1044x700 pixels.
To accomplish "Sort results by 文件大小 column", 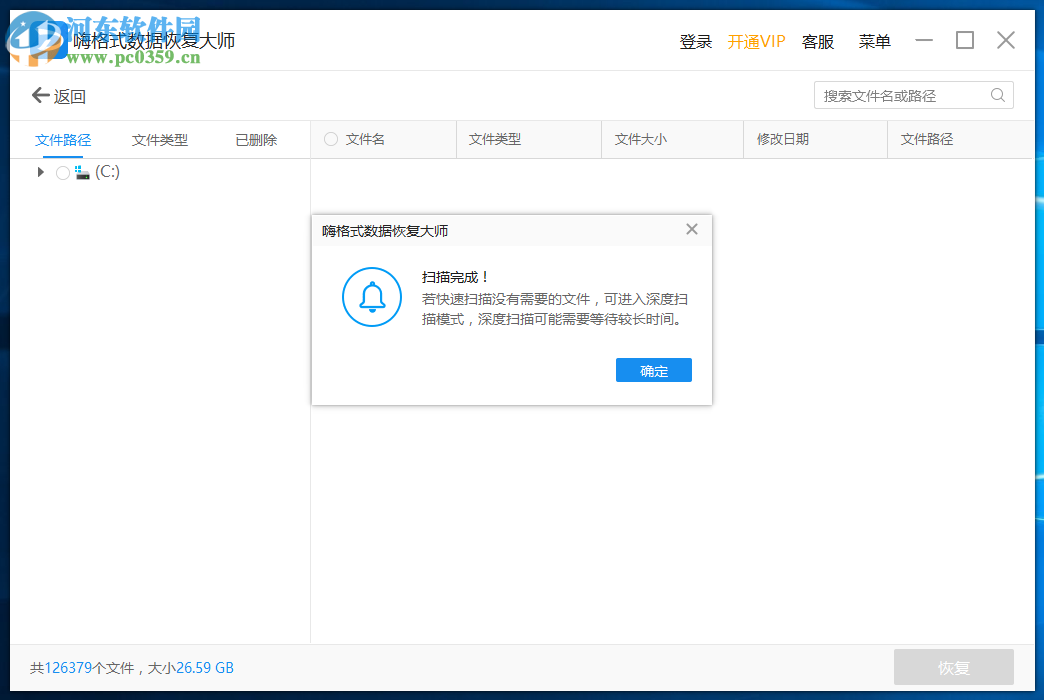I will point(640,139).
